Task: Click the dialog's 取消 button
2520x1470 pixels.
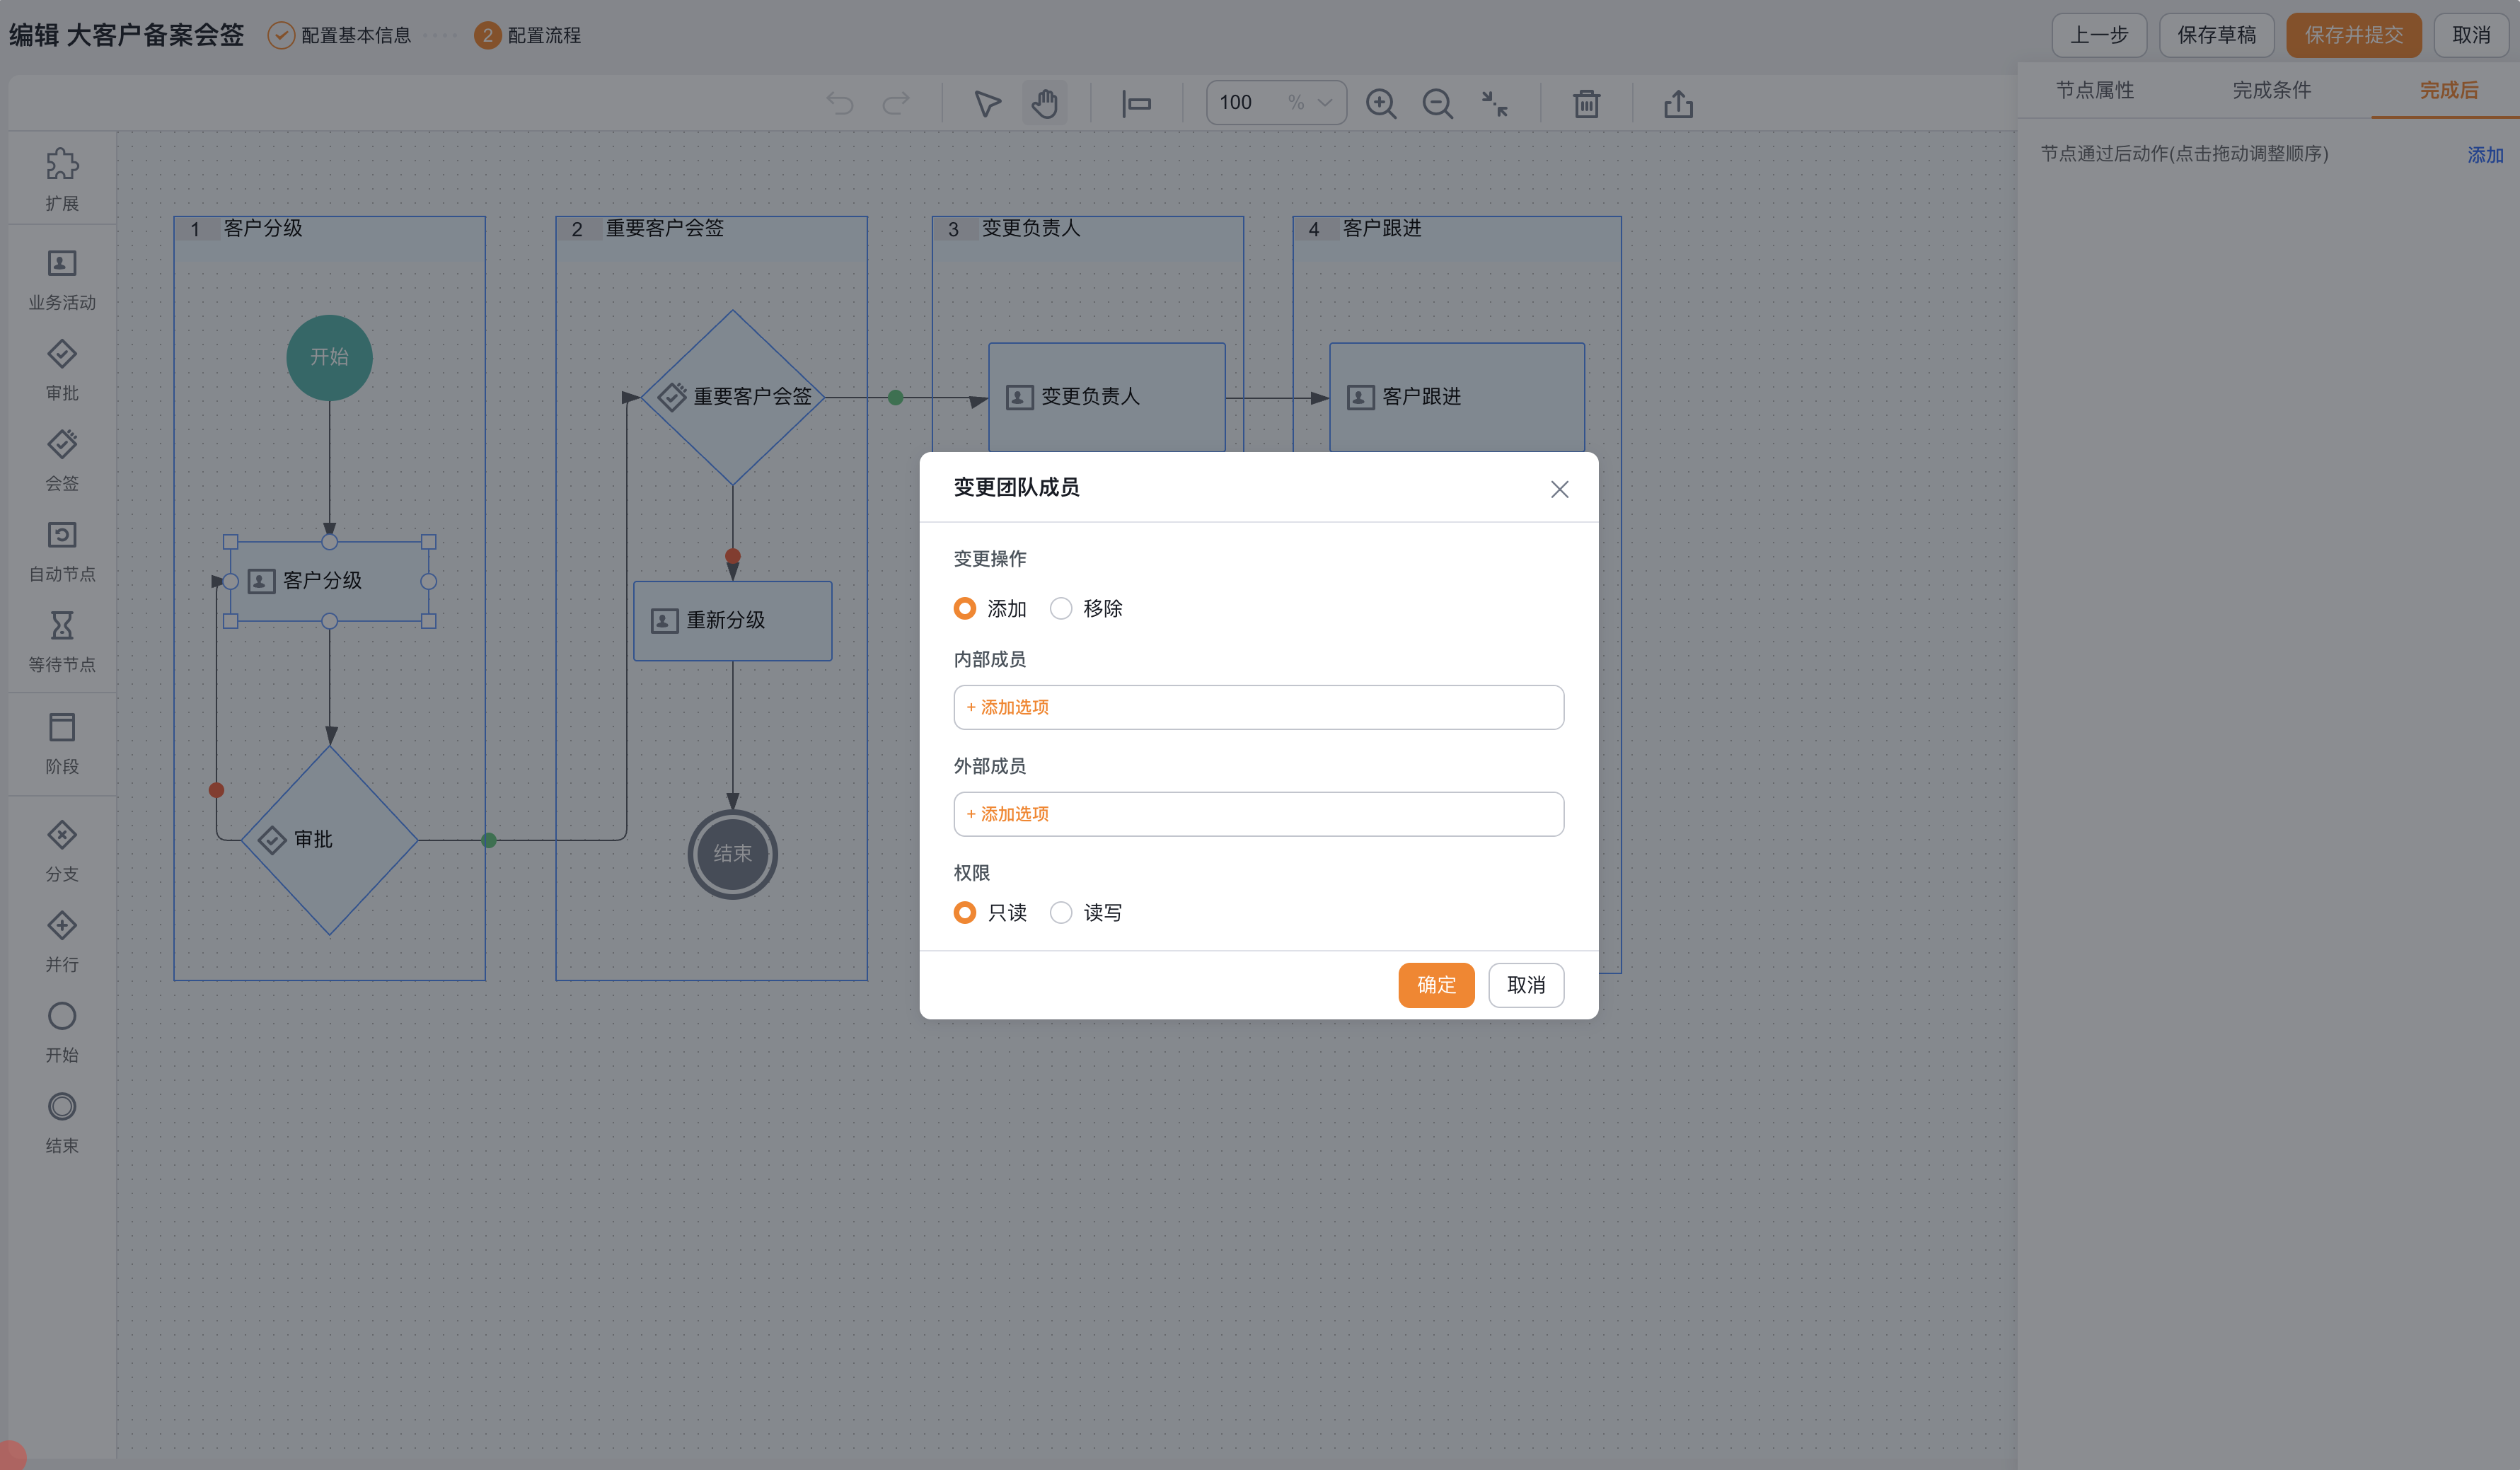Action: click(x=1526, y=985)
